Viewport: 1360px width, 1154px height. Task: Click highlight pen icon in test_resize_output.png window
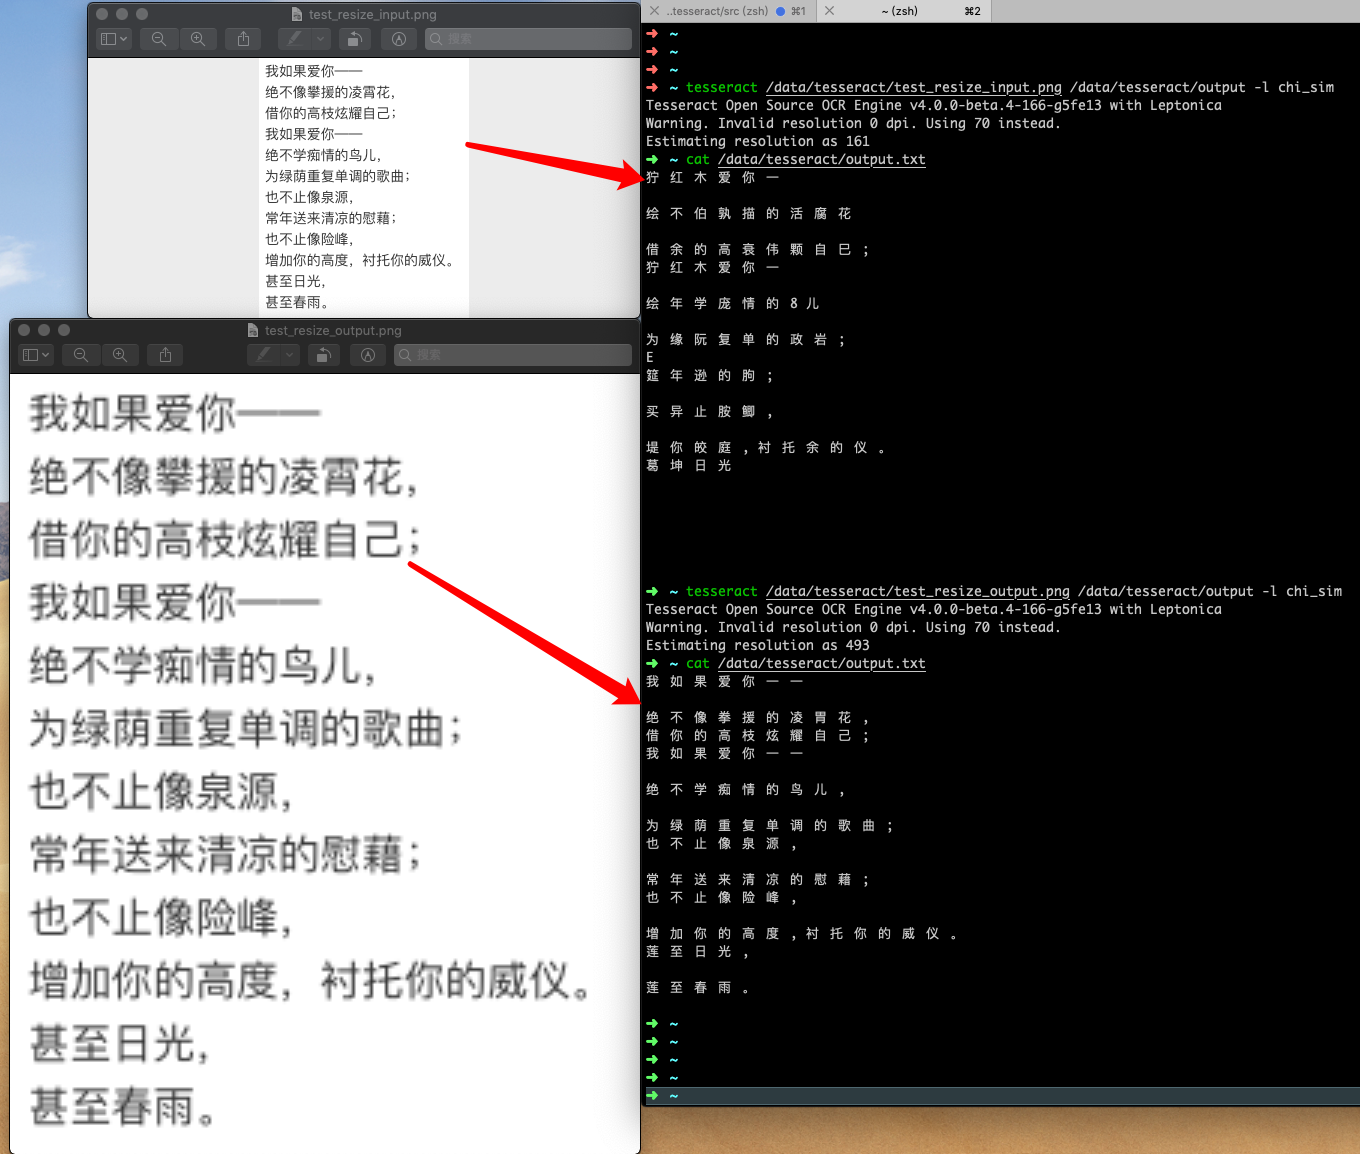pyautogui.click(x=263, y=355)
